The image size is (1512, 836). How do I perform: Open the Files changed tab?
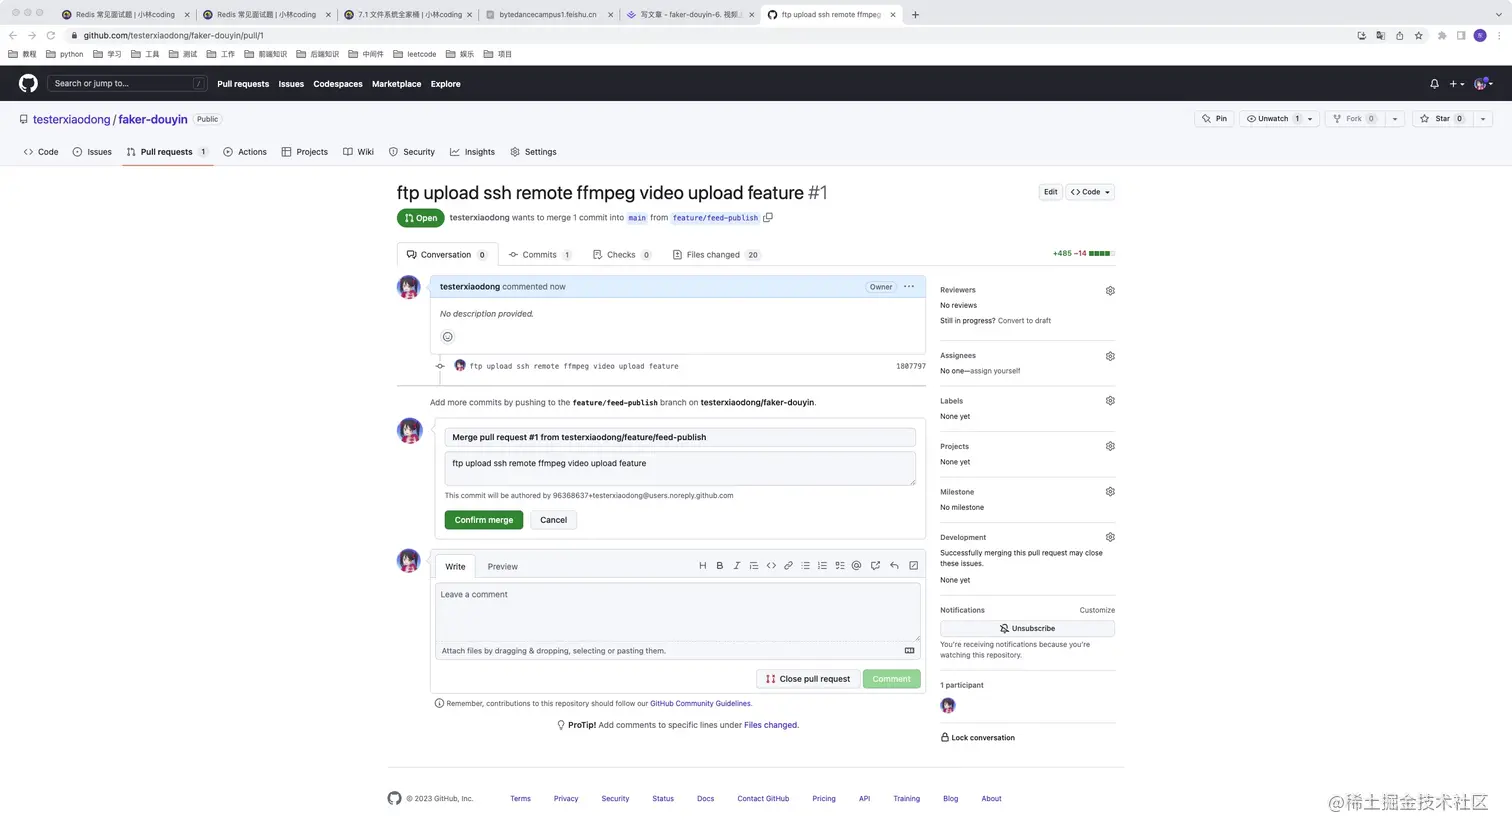coord(716,255)
